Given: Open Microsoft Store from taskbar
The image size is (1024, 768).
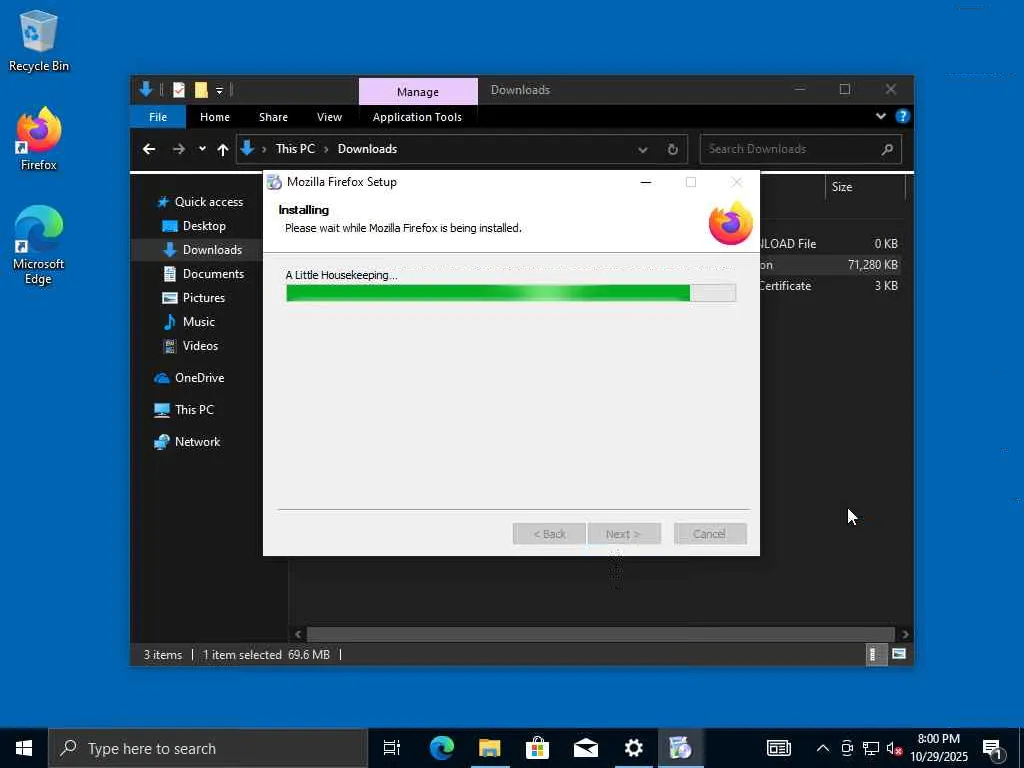Looking at the screenshot, I should coord(537,748).
